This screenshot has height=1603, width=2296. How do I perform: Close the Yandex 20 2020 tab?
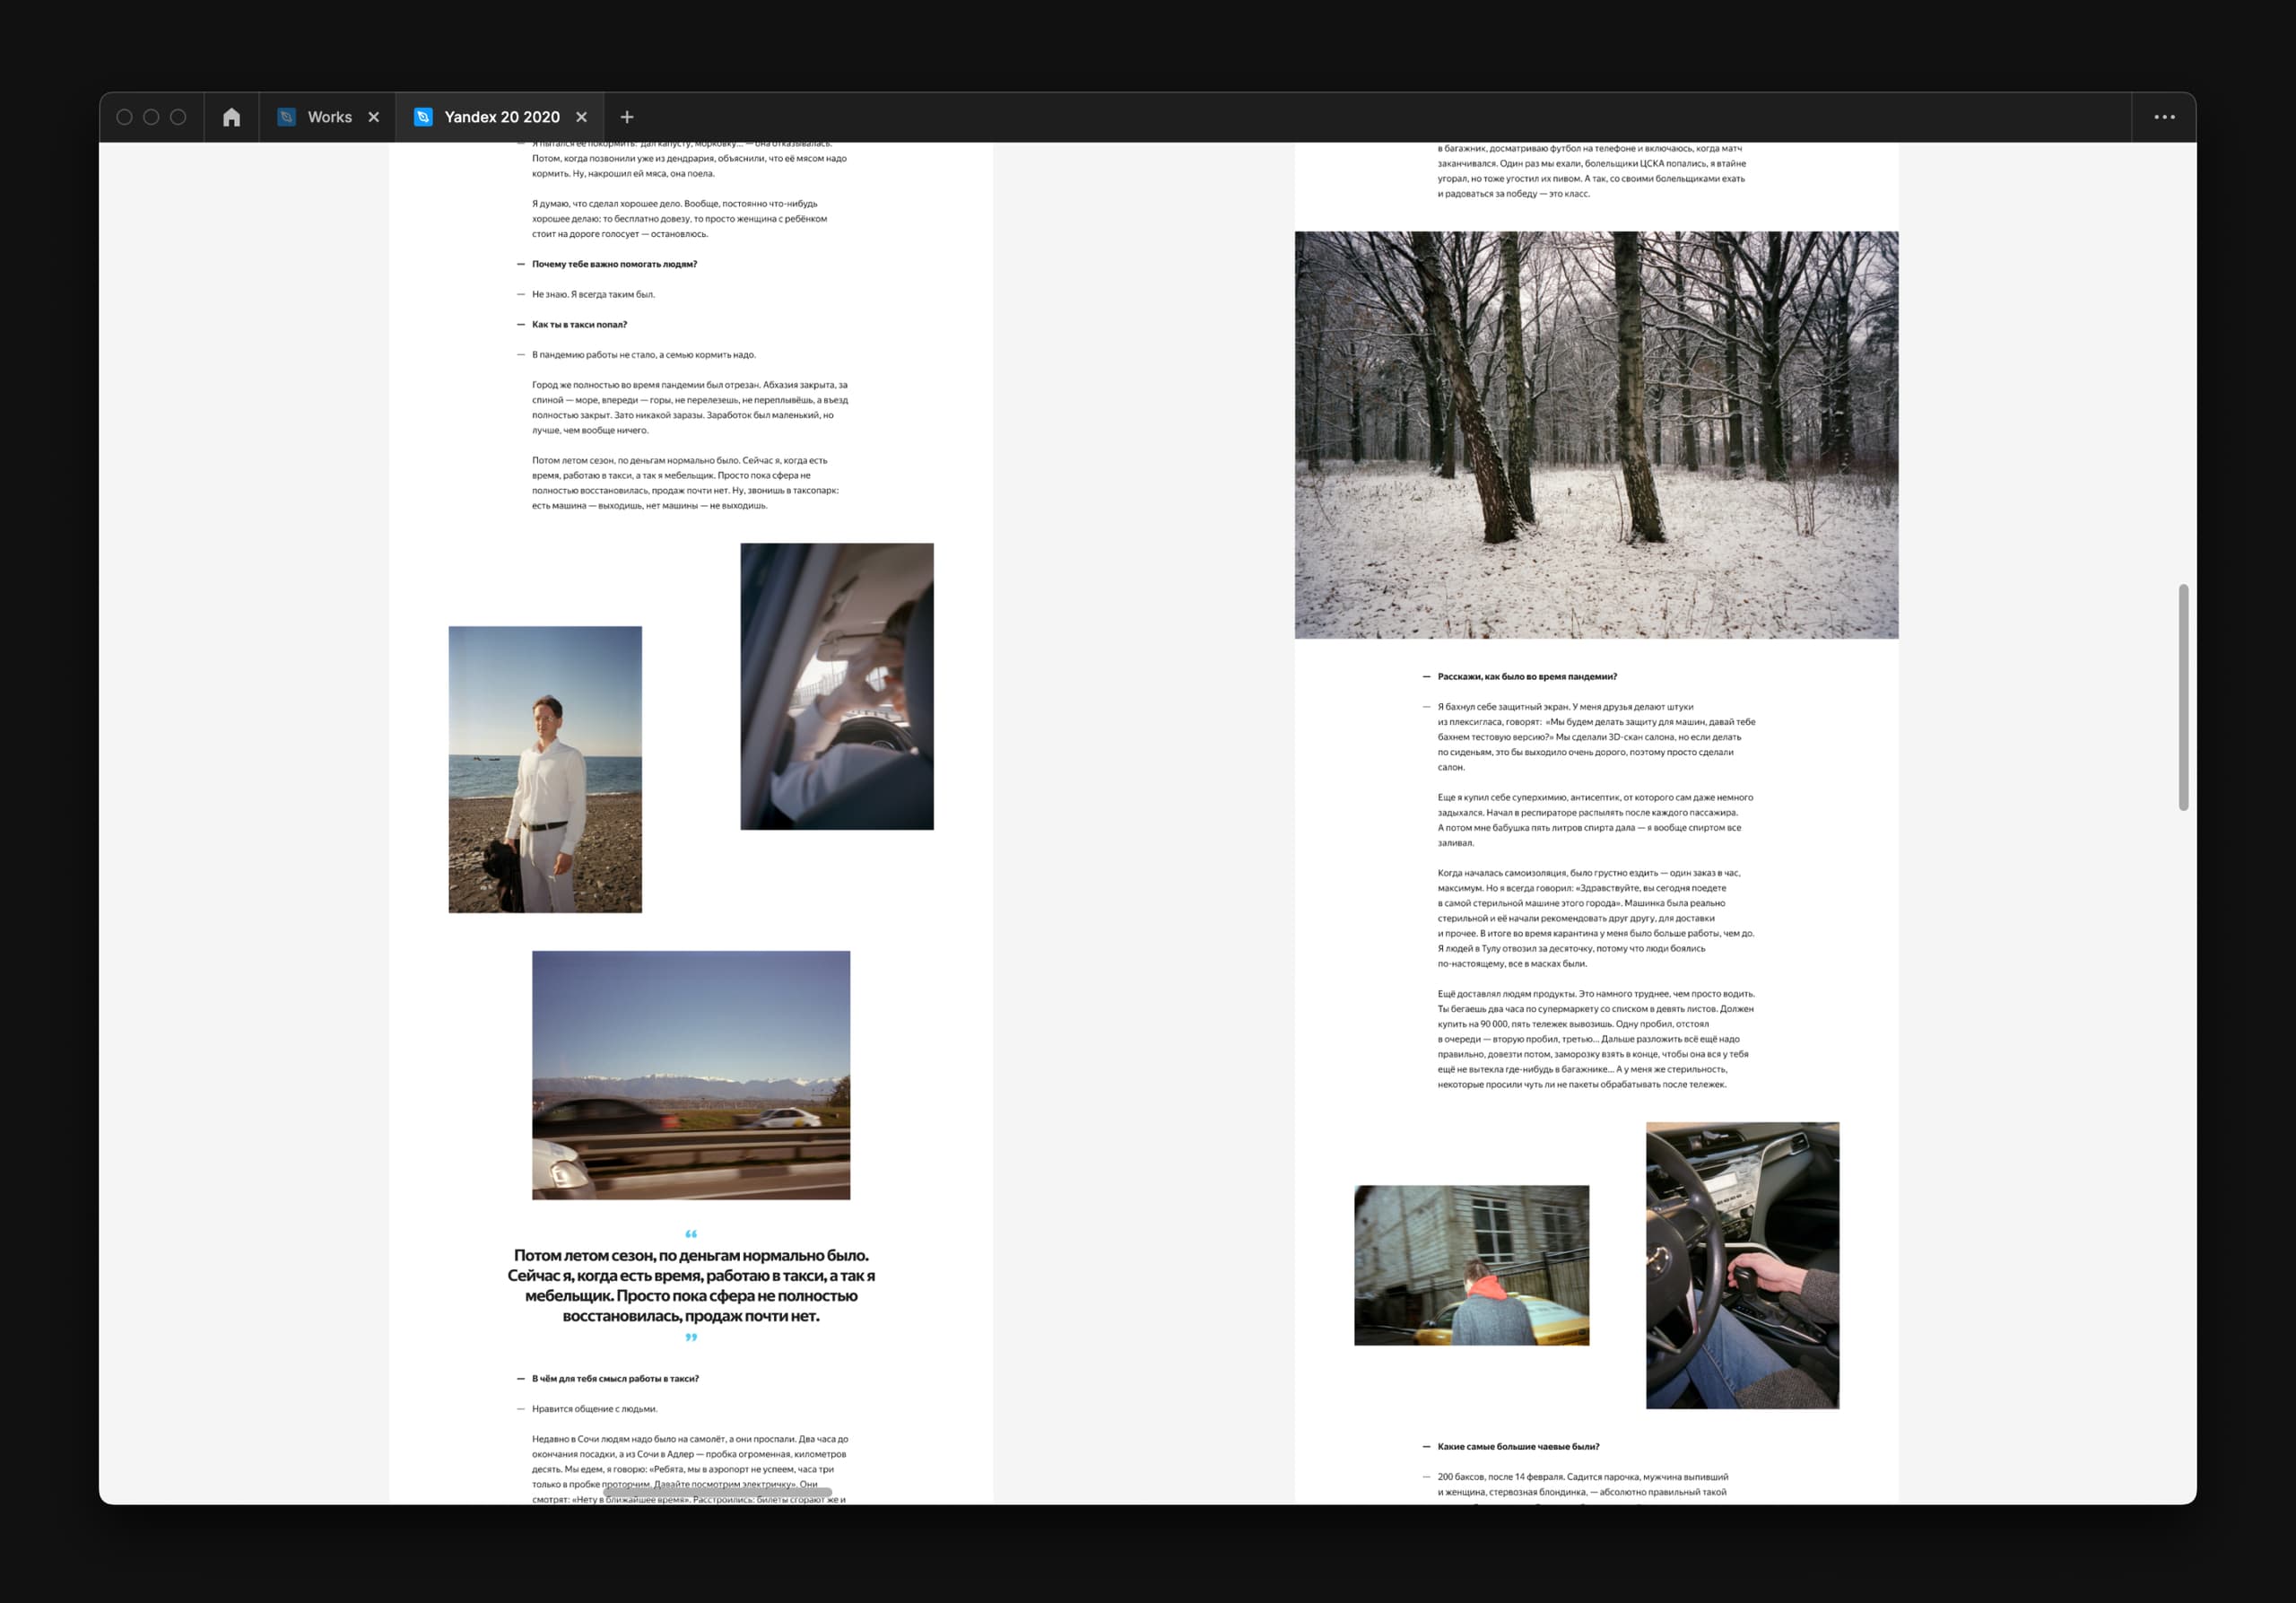(x=581, y=117)
